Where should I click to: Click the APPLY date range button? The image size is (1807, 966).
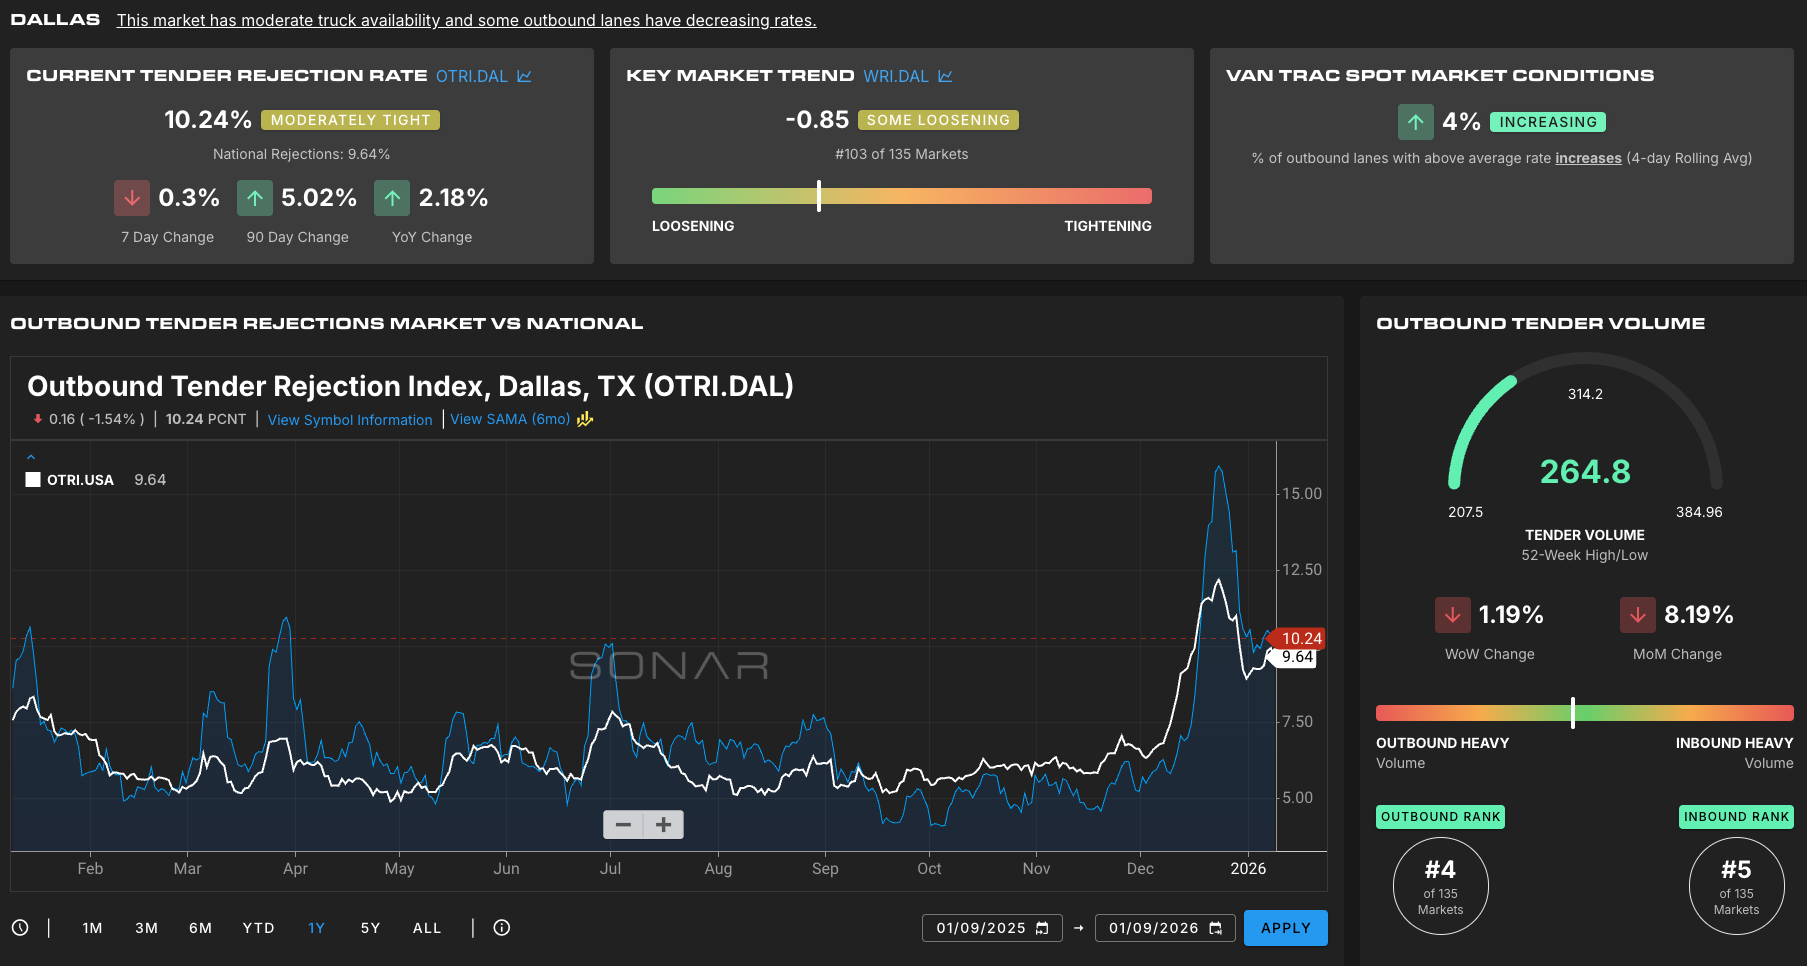coord(1285,928)
